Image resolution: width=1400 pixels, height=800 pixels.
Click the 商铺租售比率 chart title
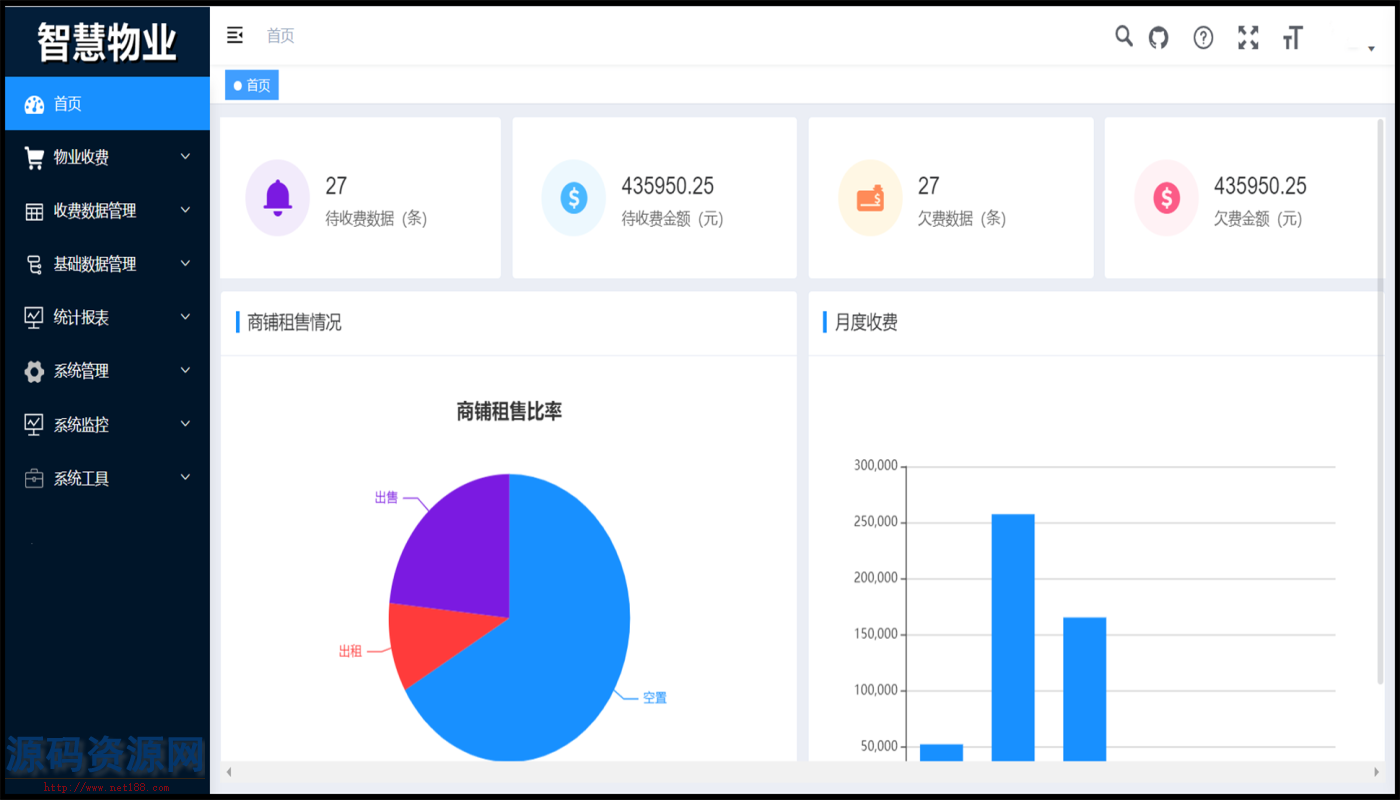(509, 412)
